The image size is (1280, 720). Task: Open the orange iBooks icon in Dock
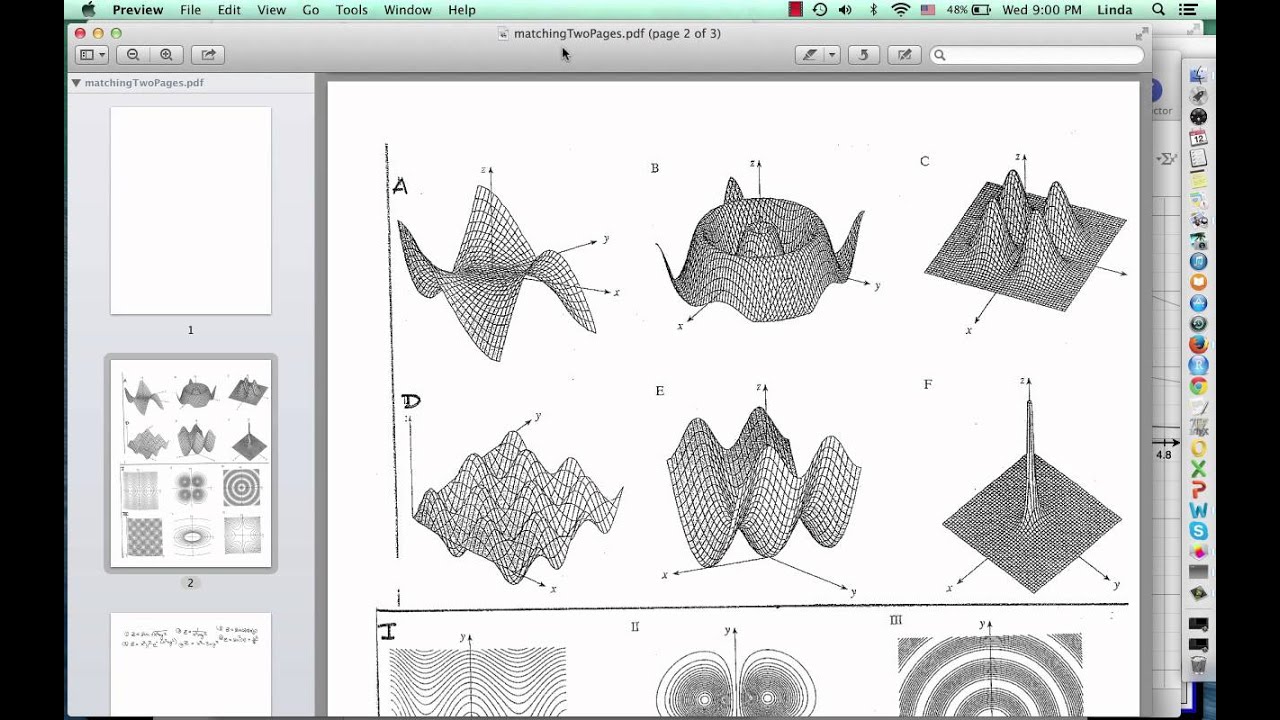pyautogui.click(x=1198, y=283)
